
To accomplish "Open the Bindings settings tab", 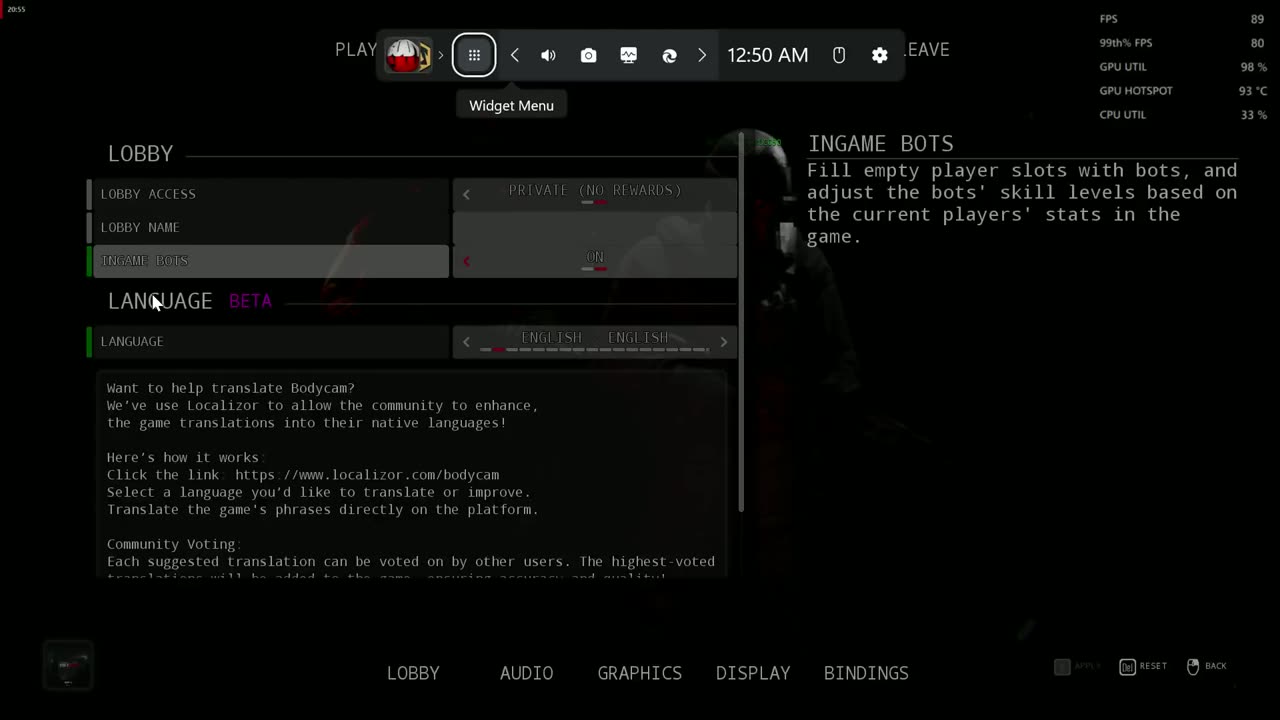I will [x=866, y=673].
